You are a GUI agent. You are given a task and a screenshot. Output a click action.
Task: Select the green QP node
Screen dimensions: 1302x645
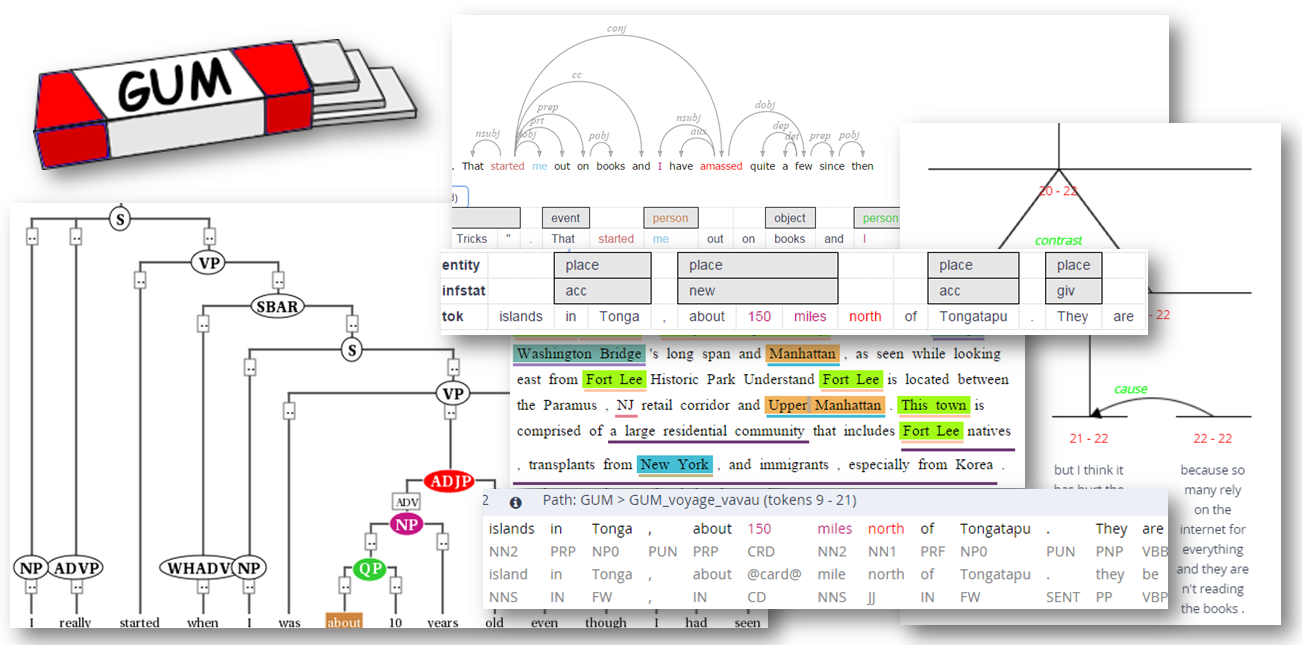[x=368, y=569]
